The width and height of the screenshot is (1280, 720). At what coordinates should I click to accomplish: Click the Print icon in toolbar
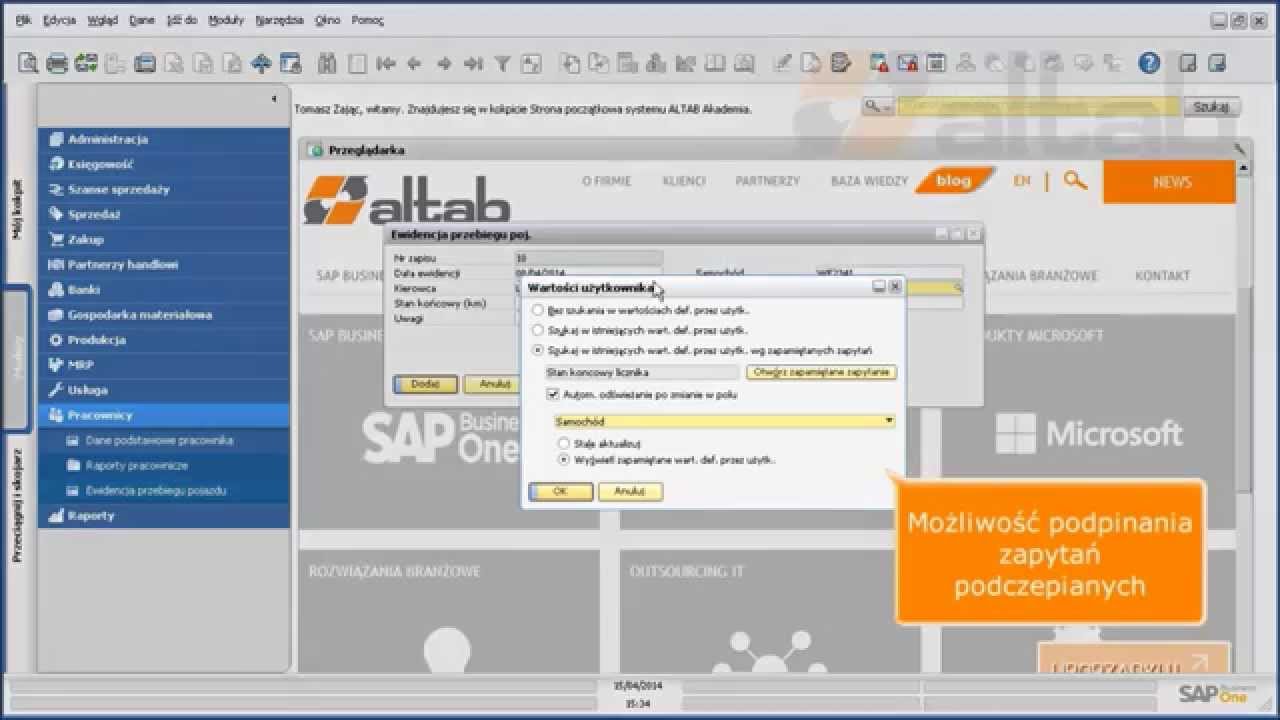pos(57,64)
